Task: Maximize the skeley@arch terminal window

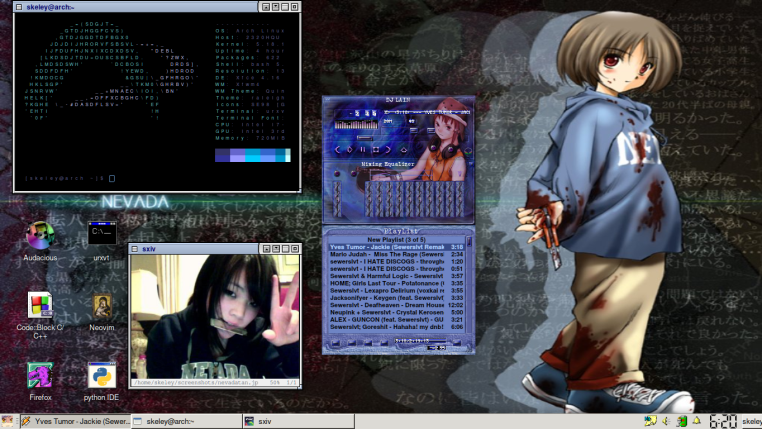Action: point(285,7)
